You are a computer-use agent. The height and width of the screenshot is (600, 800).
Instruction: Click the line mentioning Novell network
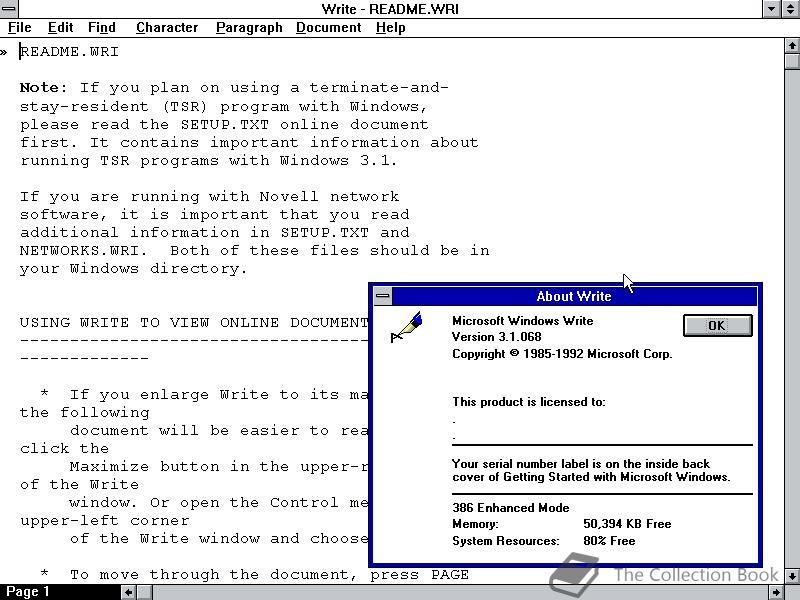pos(209,196)
